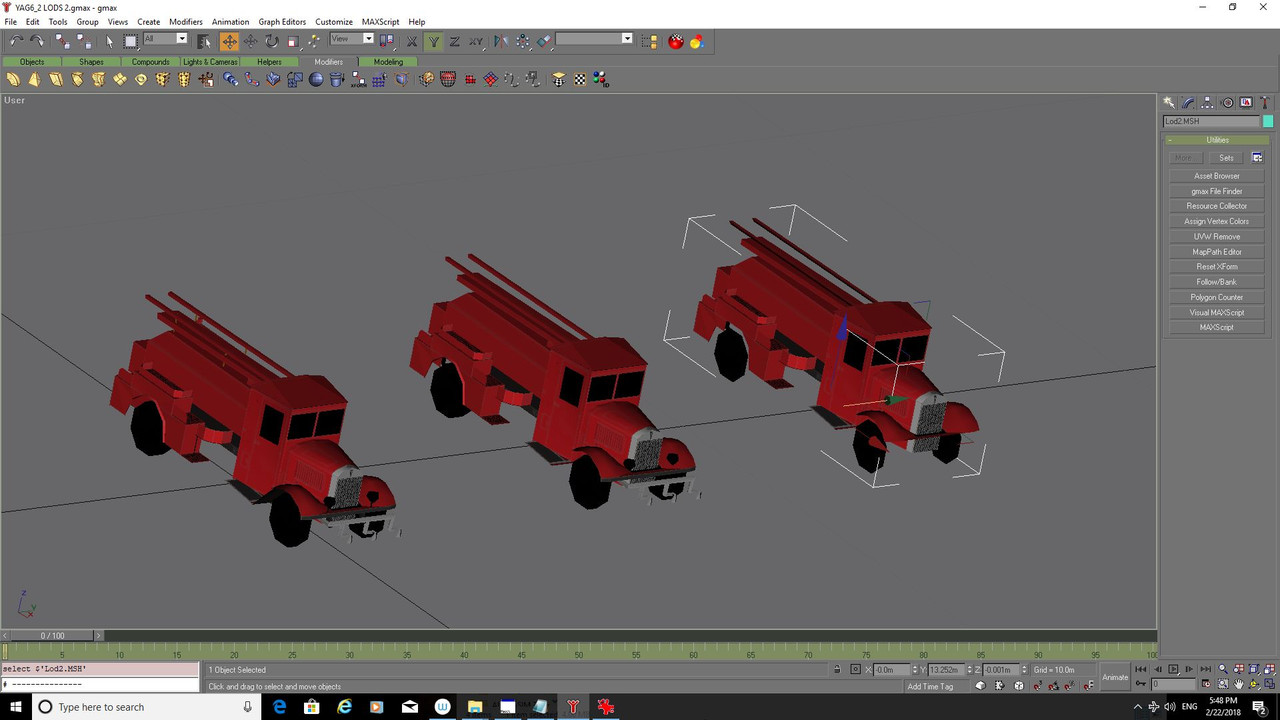Click Play Animation button

click(1173, 669)
